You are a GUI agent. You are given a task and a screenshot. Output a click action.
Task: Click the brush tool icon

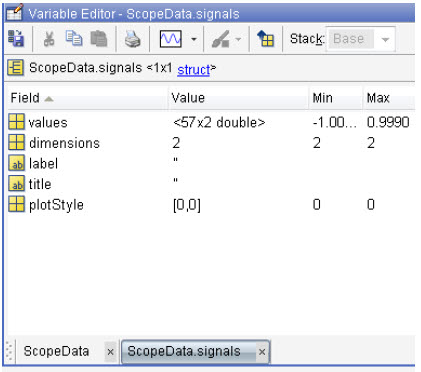click(220, 39)
